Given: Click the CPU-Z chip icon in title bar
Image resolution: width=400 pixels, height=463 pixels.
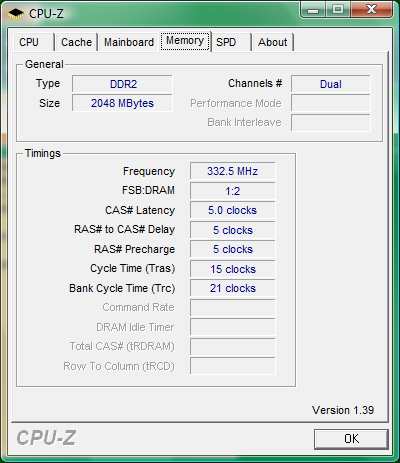Looking at the screenshot, I should pyautogui.click(x=16, y=14).
